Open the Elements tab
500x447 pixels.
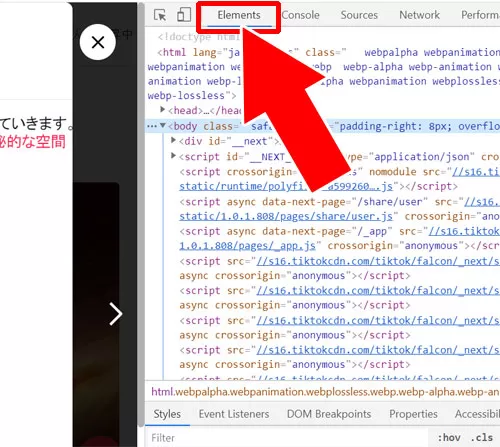click(x=239, y=15)
